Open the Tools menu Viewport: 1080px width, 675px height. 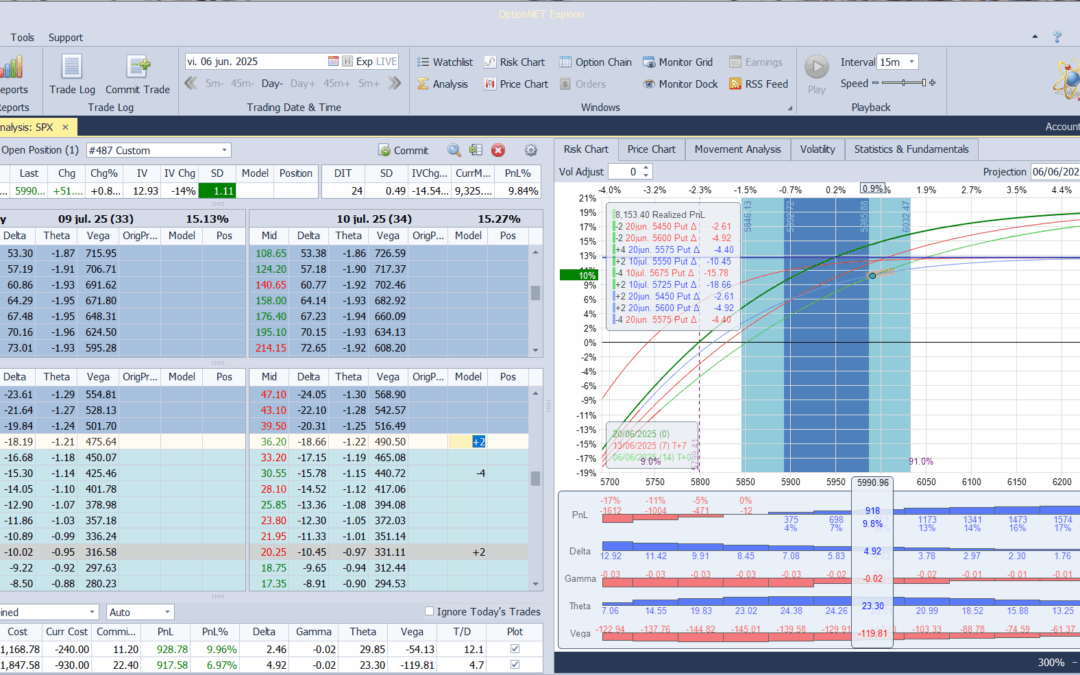(x=22, y=37)
